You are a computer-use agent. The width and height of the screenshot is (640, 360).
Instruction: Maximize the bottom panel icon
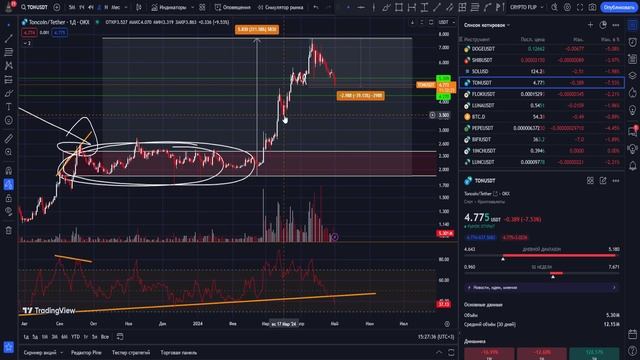click(451, 352)
